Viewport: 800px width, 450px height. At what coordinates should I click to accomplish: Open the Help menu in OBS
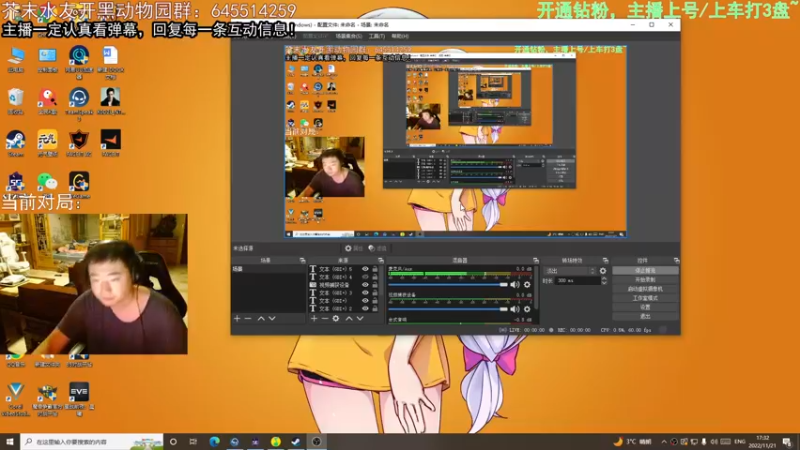400,36
